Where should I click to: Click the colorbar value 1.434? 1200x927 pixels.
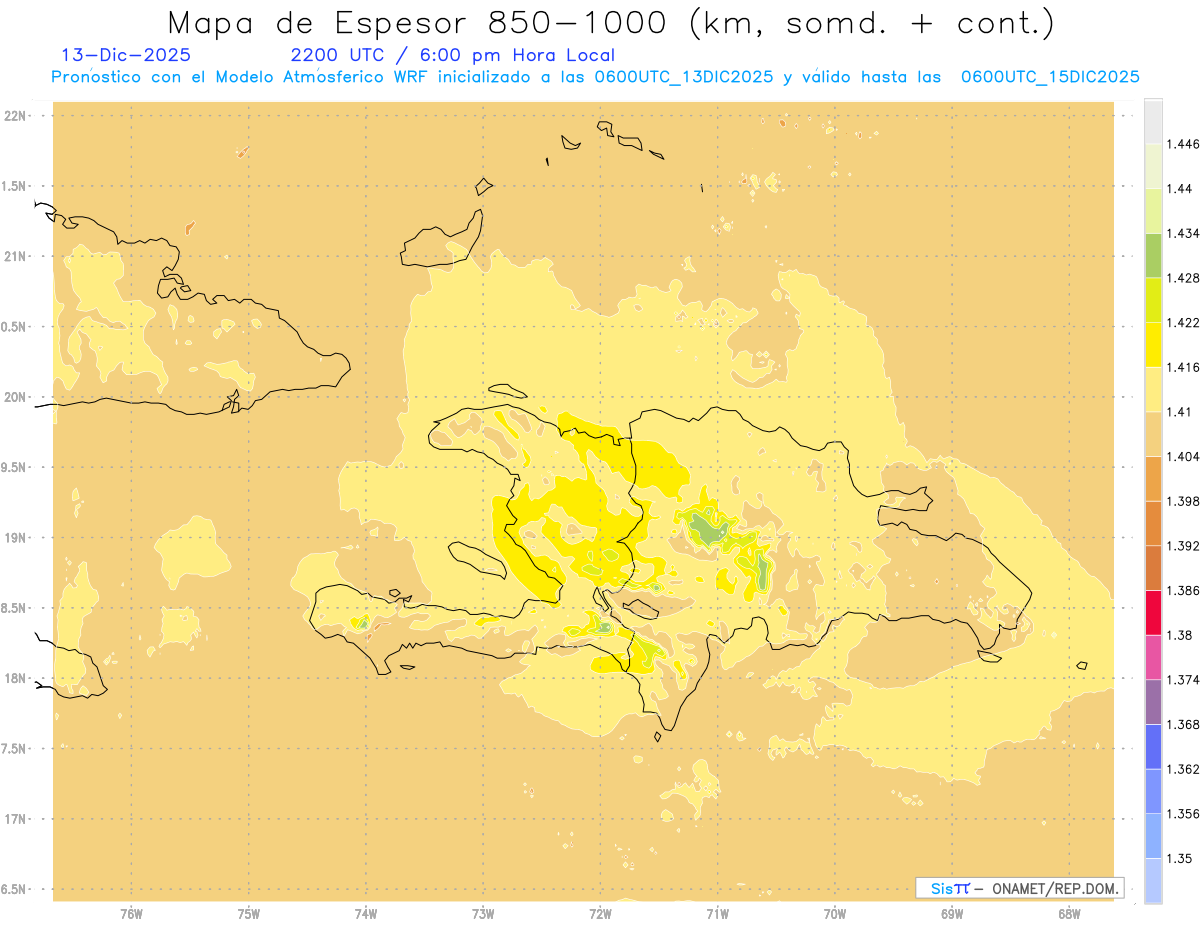[1182, 233]
